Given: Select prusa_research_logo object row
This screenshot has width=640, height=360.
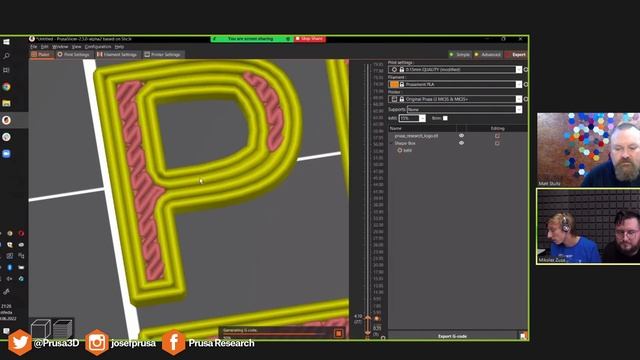Looking at the screenshot, I should [x=416, y=136].
